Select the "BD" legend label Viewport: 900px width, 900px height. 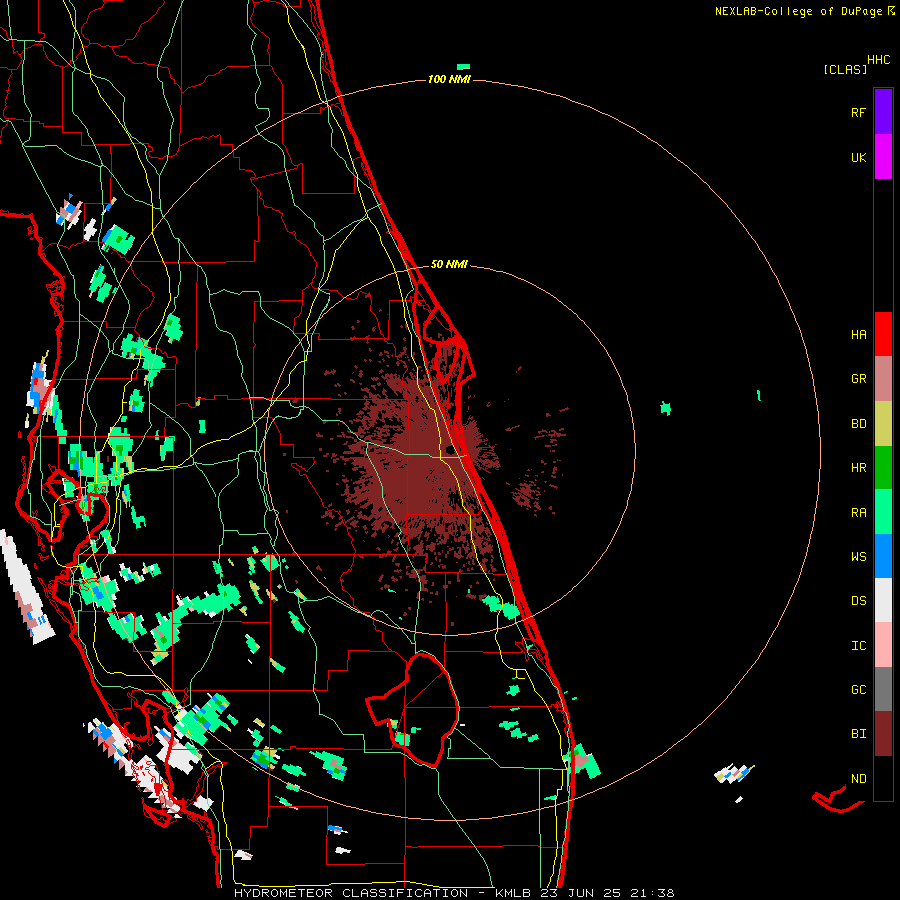click(858, 423)
